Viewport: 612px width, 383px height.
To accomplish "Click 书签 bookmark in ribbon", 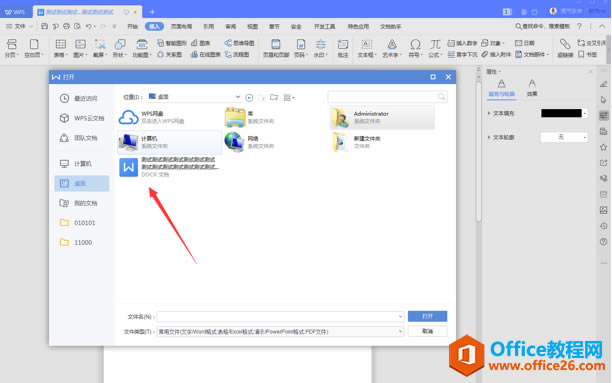I will tap(587, 55).
